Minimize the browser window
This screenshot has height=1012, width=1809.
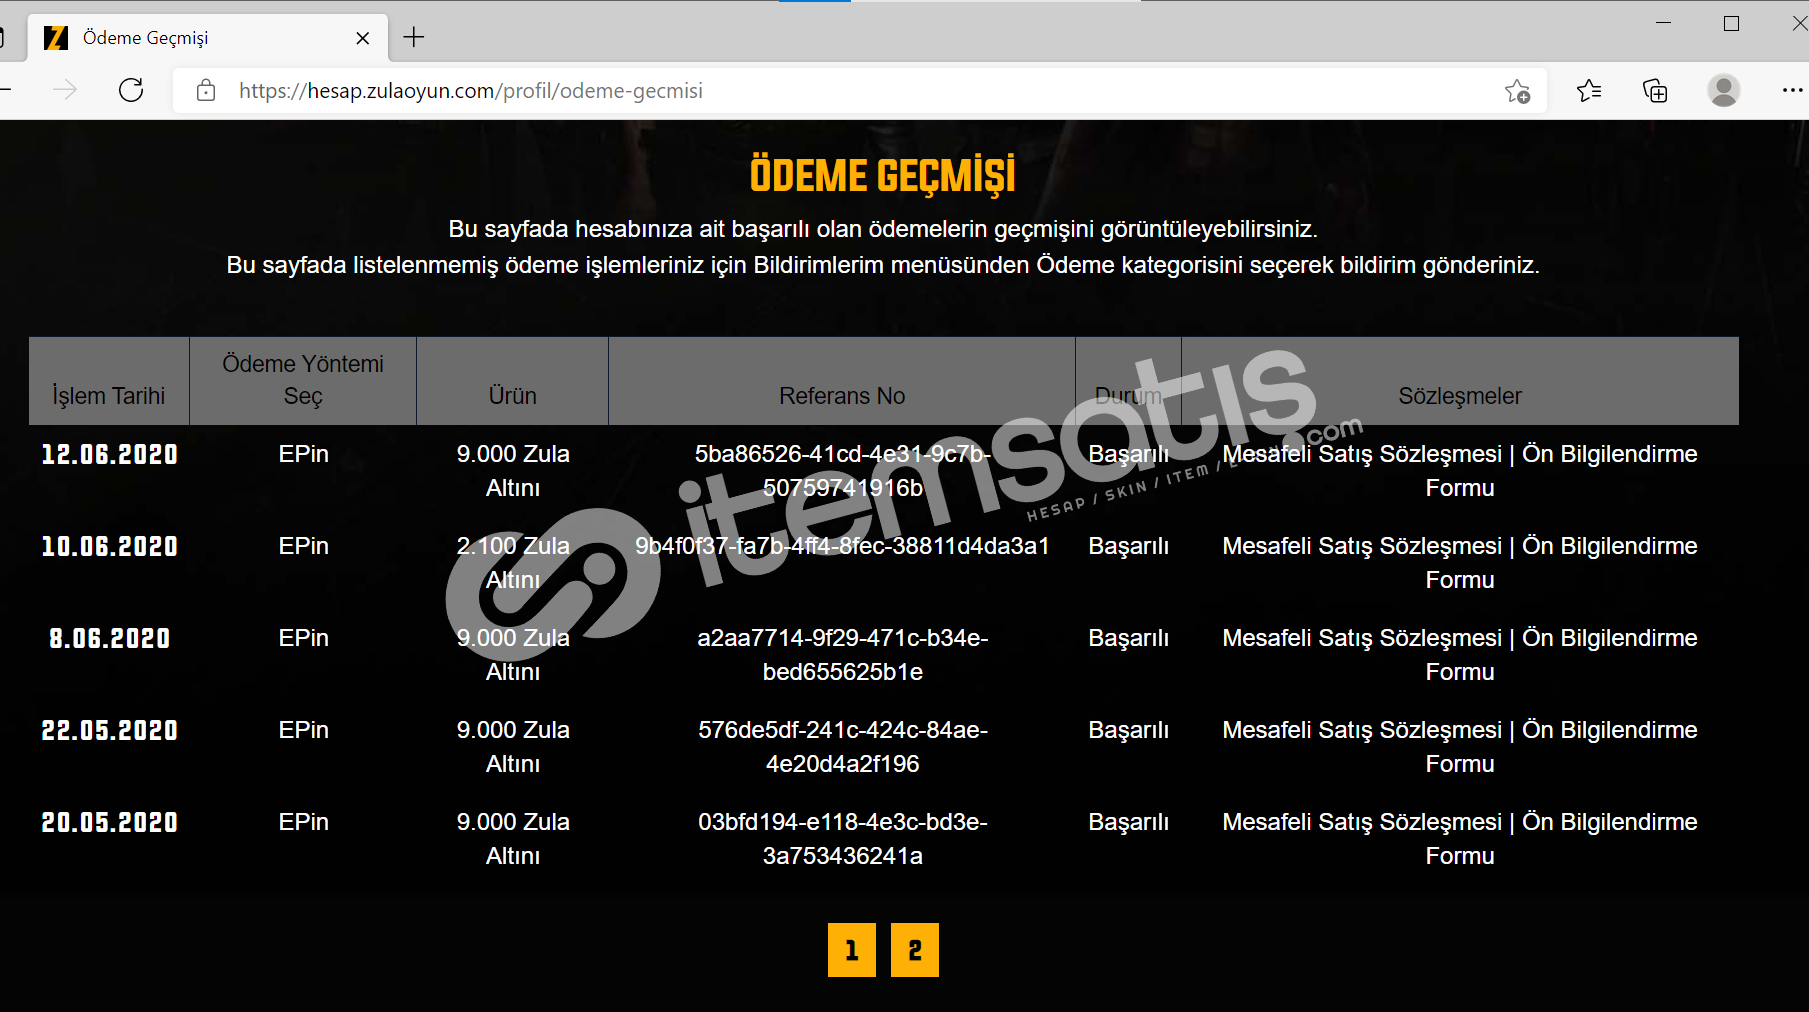coord(1664,22)
